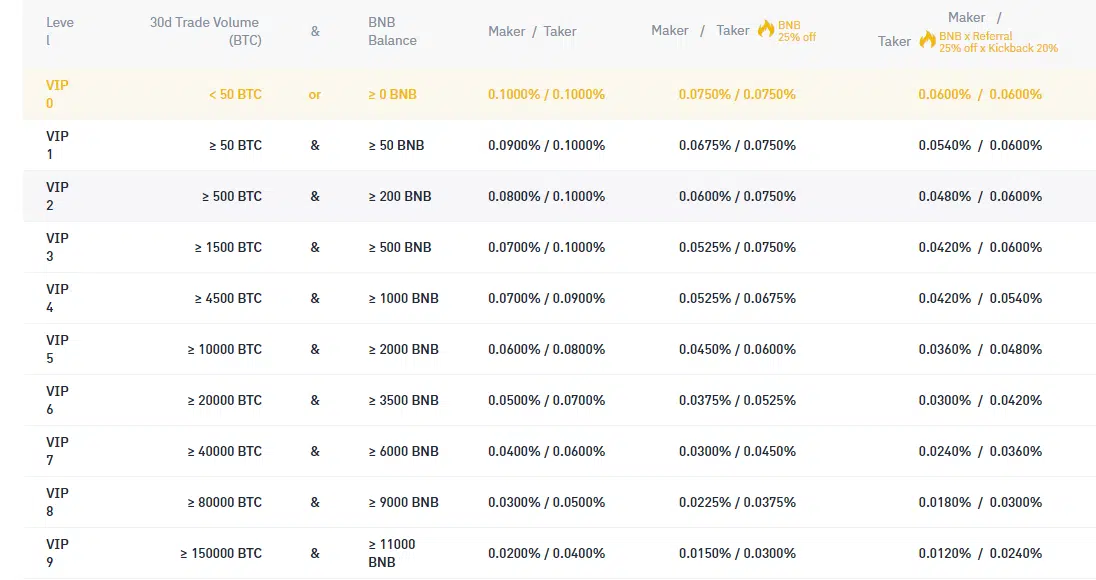Click VIP 0 BNB-discount fee "0.0750% / 0.0750%"

point(737,94)
